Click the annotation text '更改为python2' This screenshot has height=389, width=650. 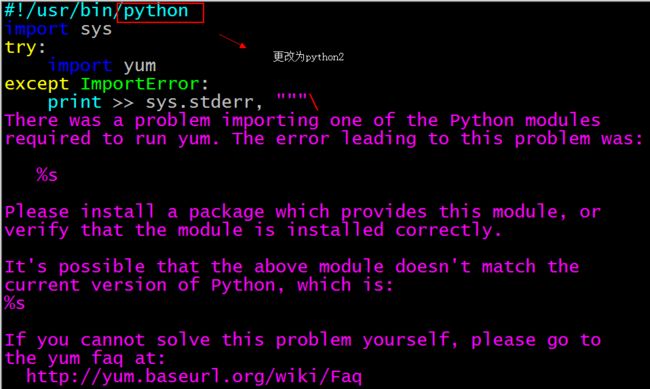pyautogui.click(x=308, y=57)
